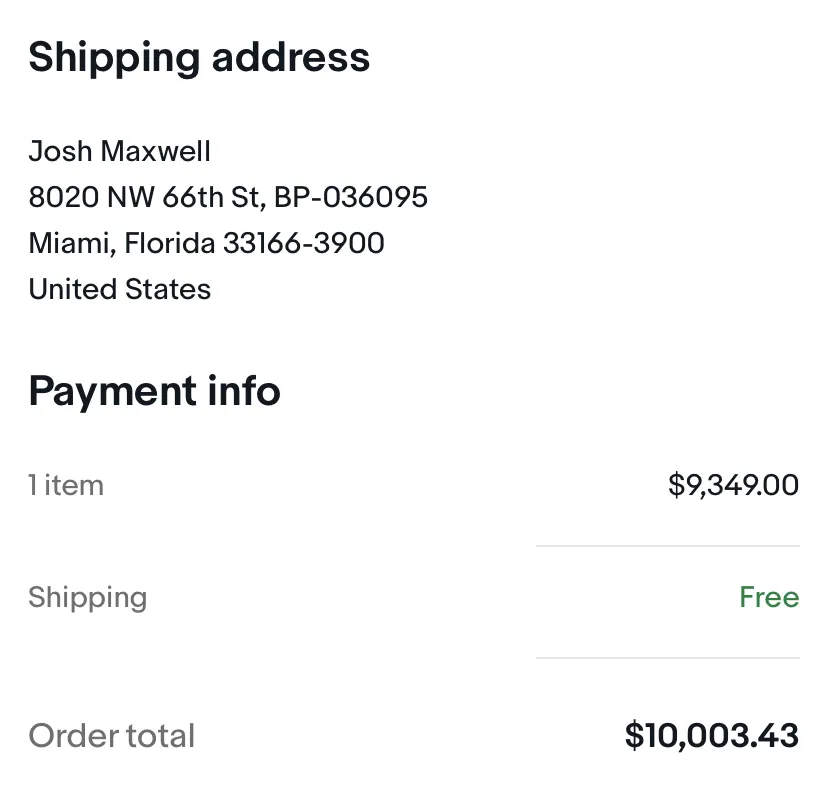Click the Order total label
Screen dimensions: 828x804
[112, 736]
